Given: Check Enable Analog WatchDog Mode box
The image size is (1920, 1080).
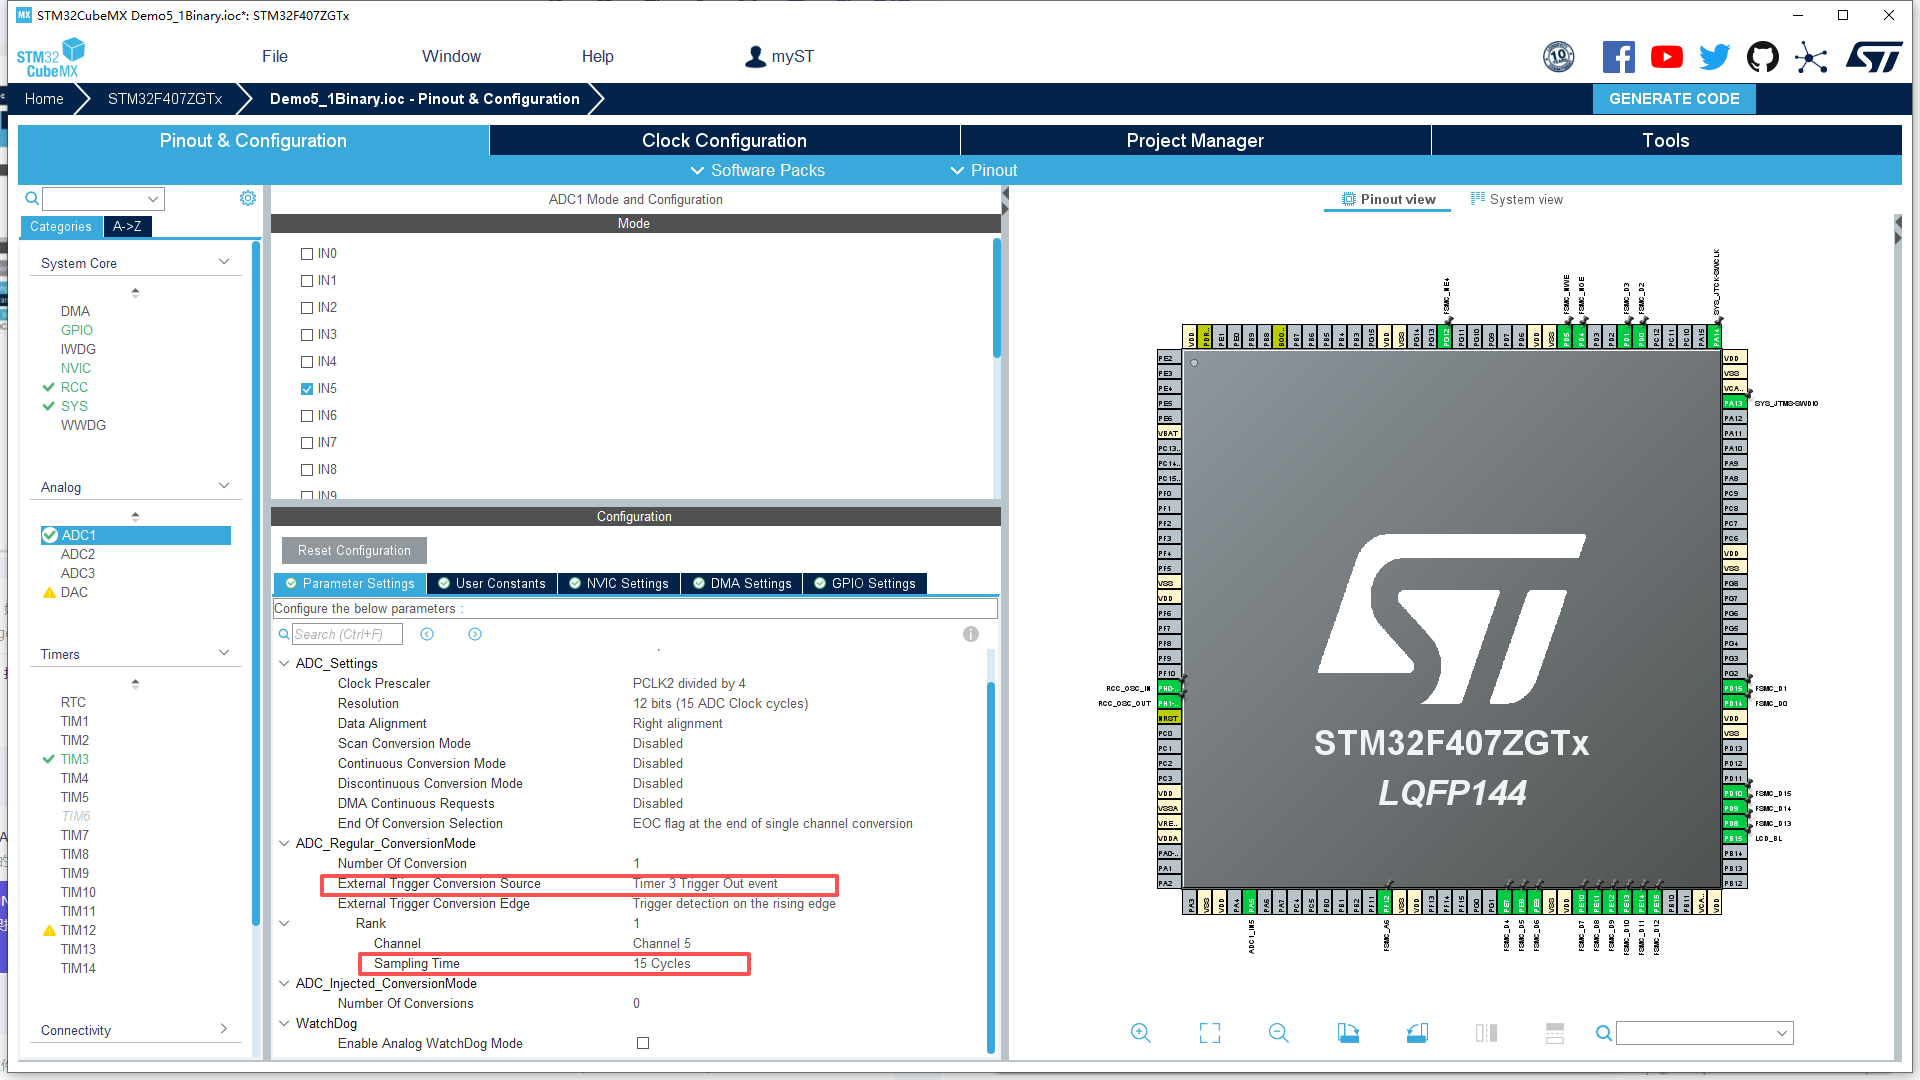Looking at the screenshot, I should click(x=643, y=1043).
